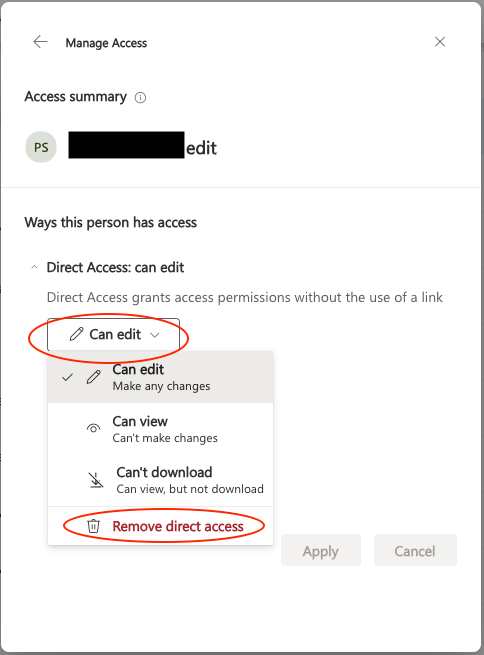Select the Can edit menu option
484x655 pixels.
tap(160, 377)
